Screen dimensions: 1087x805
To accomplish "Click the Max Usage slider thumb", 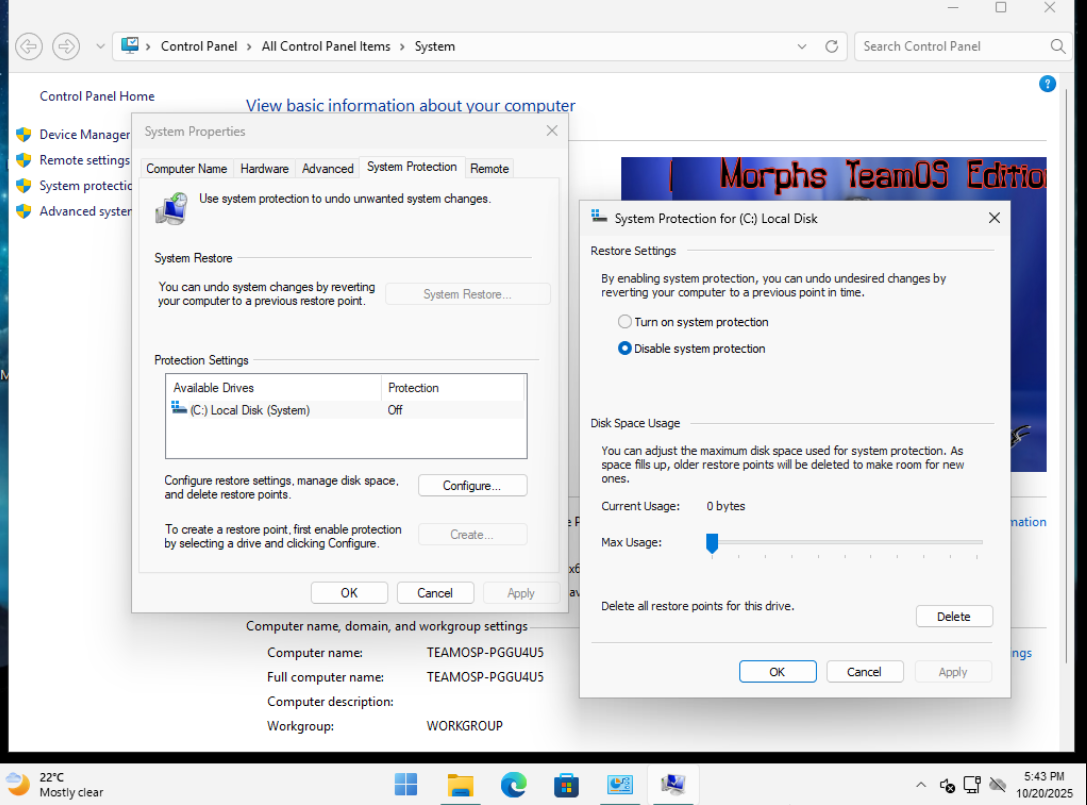I will pyautogui.click(x=712, y=543).
